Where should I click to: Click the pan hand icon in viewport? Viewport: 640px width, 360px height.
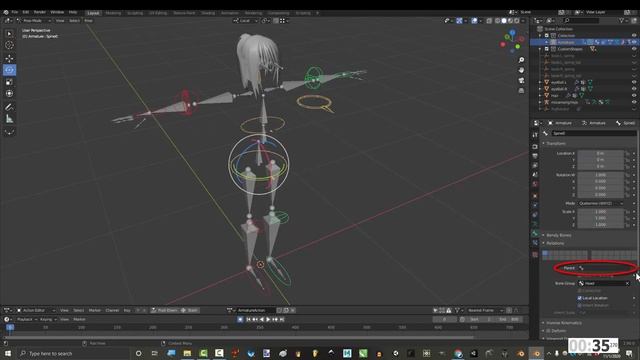pyautogui.click(x=521, y=70)
